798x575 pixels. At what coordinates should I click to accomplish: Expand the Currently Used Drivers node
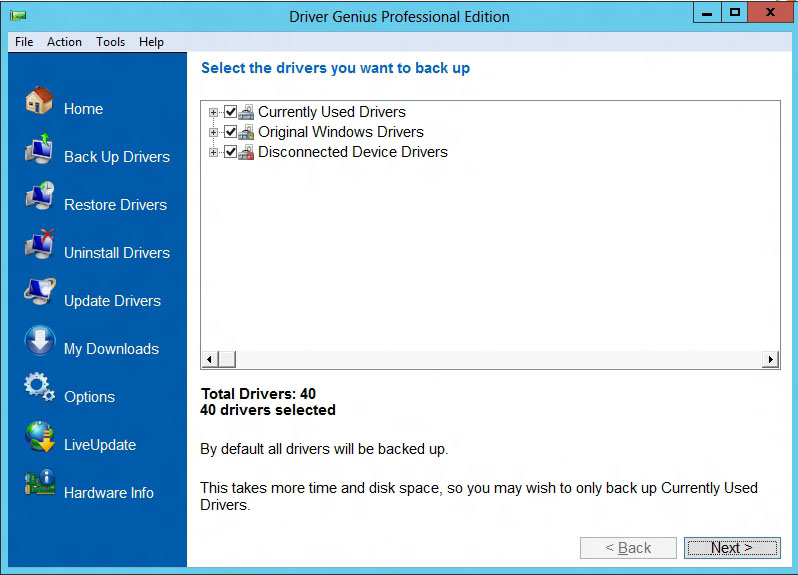click(x=213, y=112)
